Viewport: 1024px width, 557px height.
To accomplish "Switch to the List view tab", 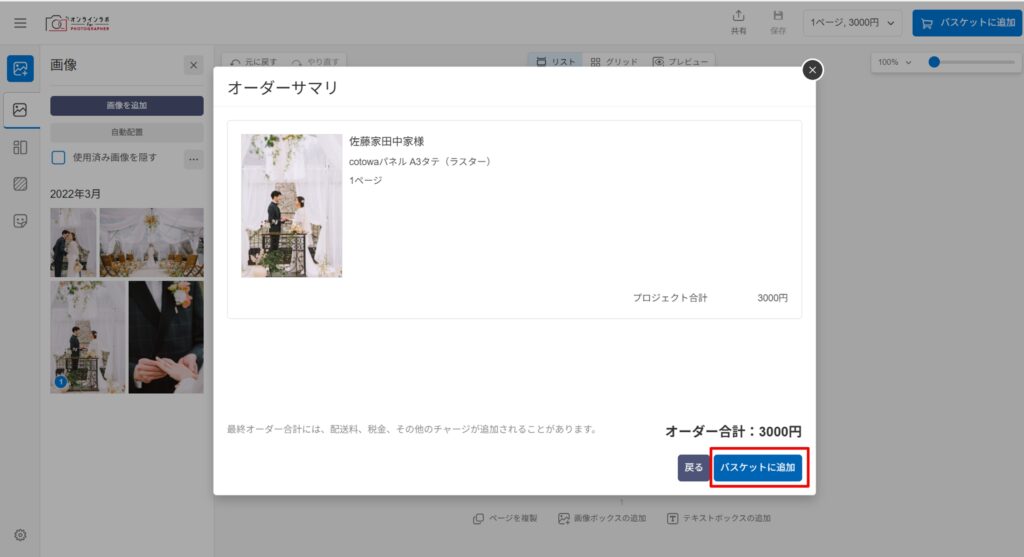I will pos(556,62).
